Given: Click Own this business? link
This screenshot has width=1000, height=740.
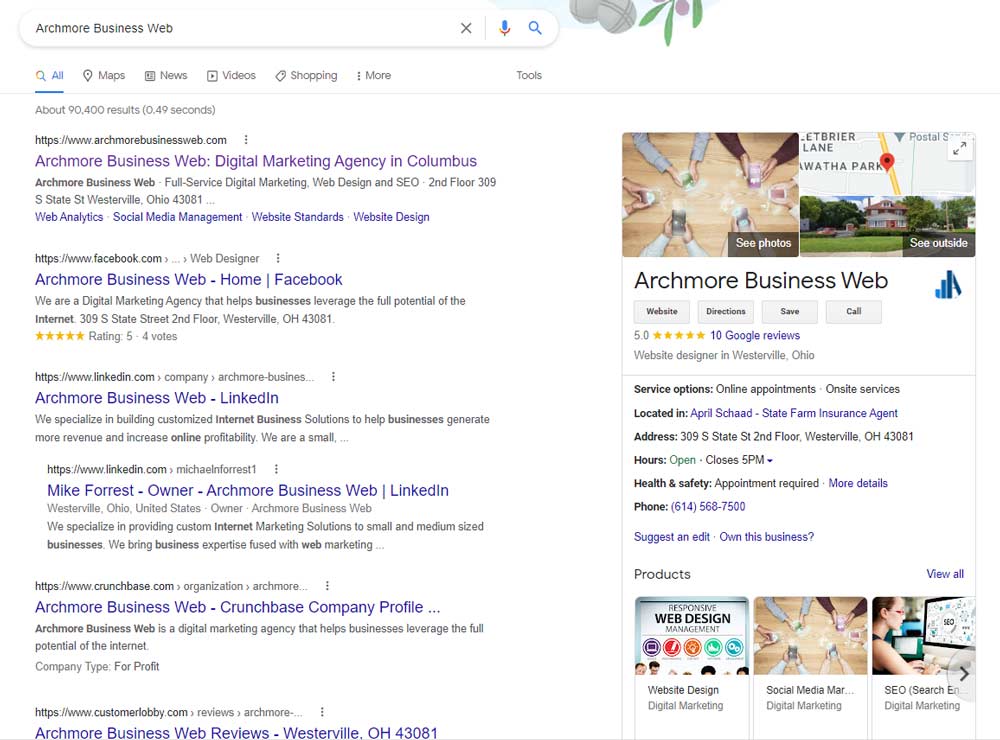Looking at the screenshot, I should point(767,537).
